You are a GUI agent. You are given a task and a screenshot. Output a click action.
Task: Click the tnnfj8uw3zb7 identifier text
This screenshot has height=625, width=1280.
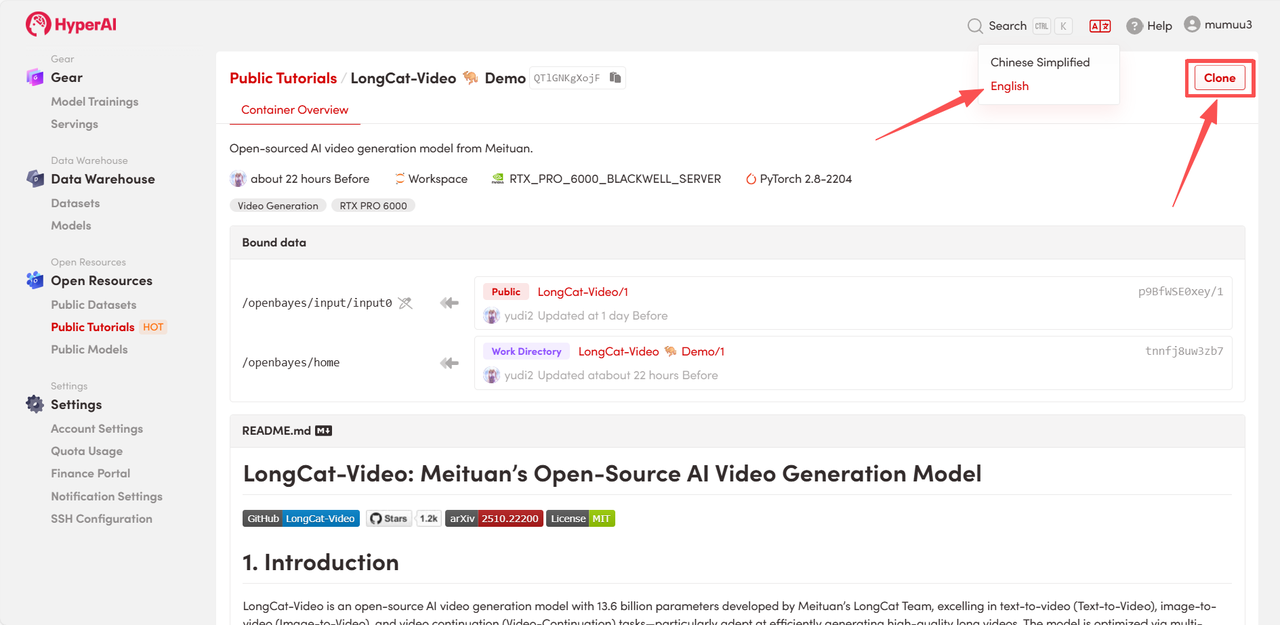1184,352
